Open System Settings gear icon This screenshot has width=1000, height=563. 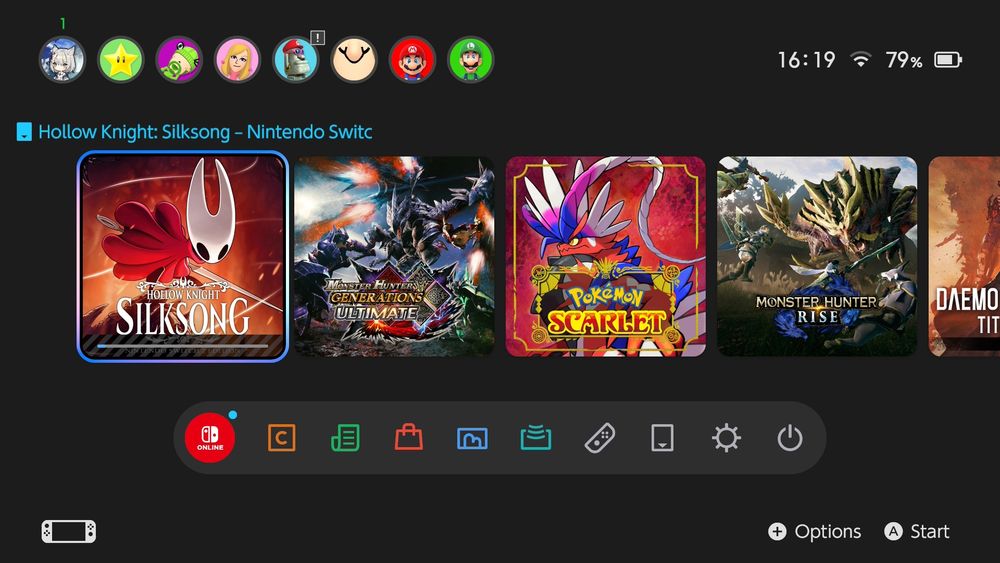click(726, 438)
